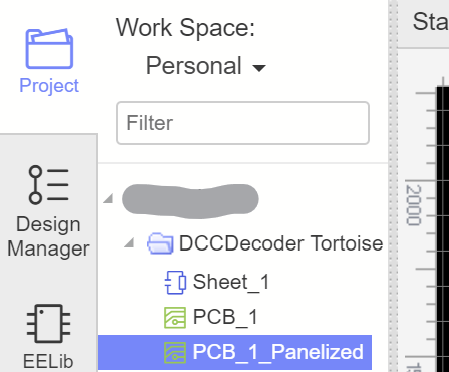Screen dimensions: 449x372
Task: Collapse the redacted root tree node
Action: coord(108,198)
